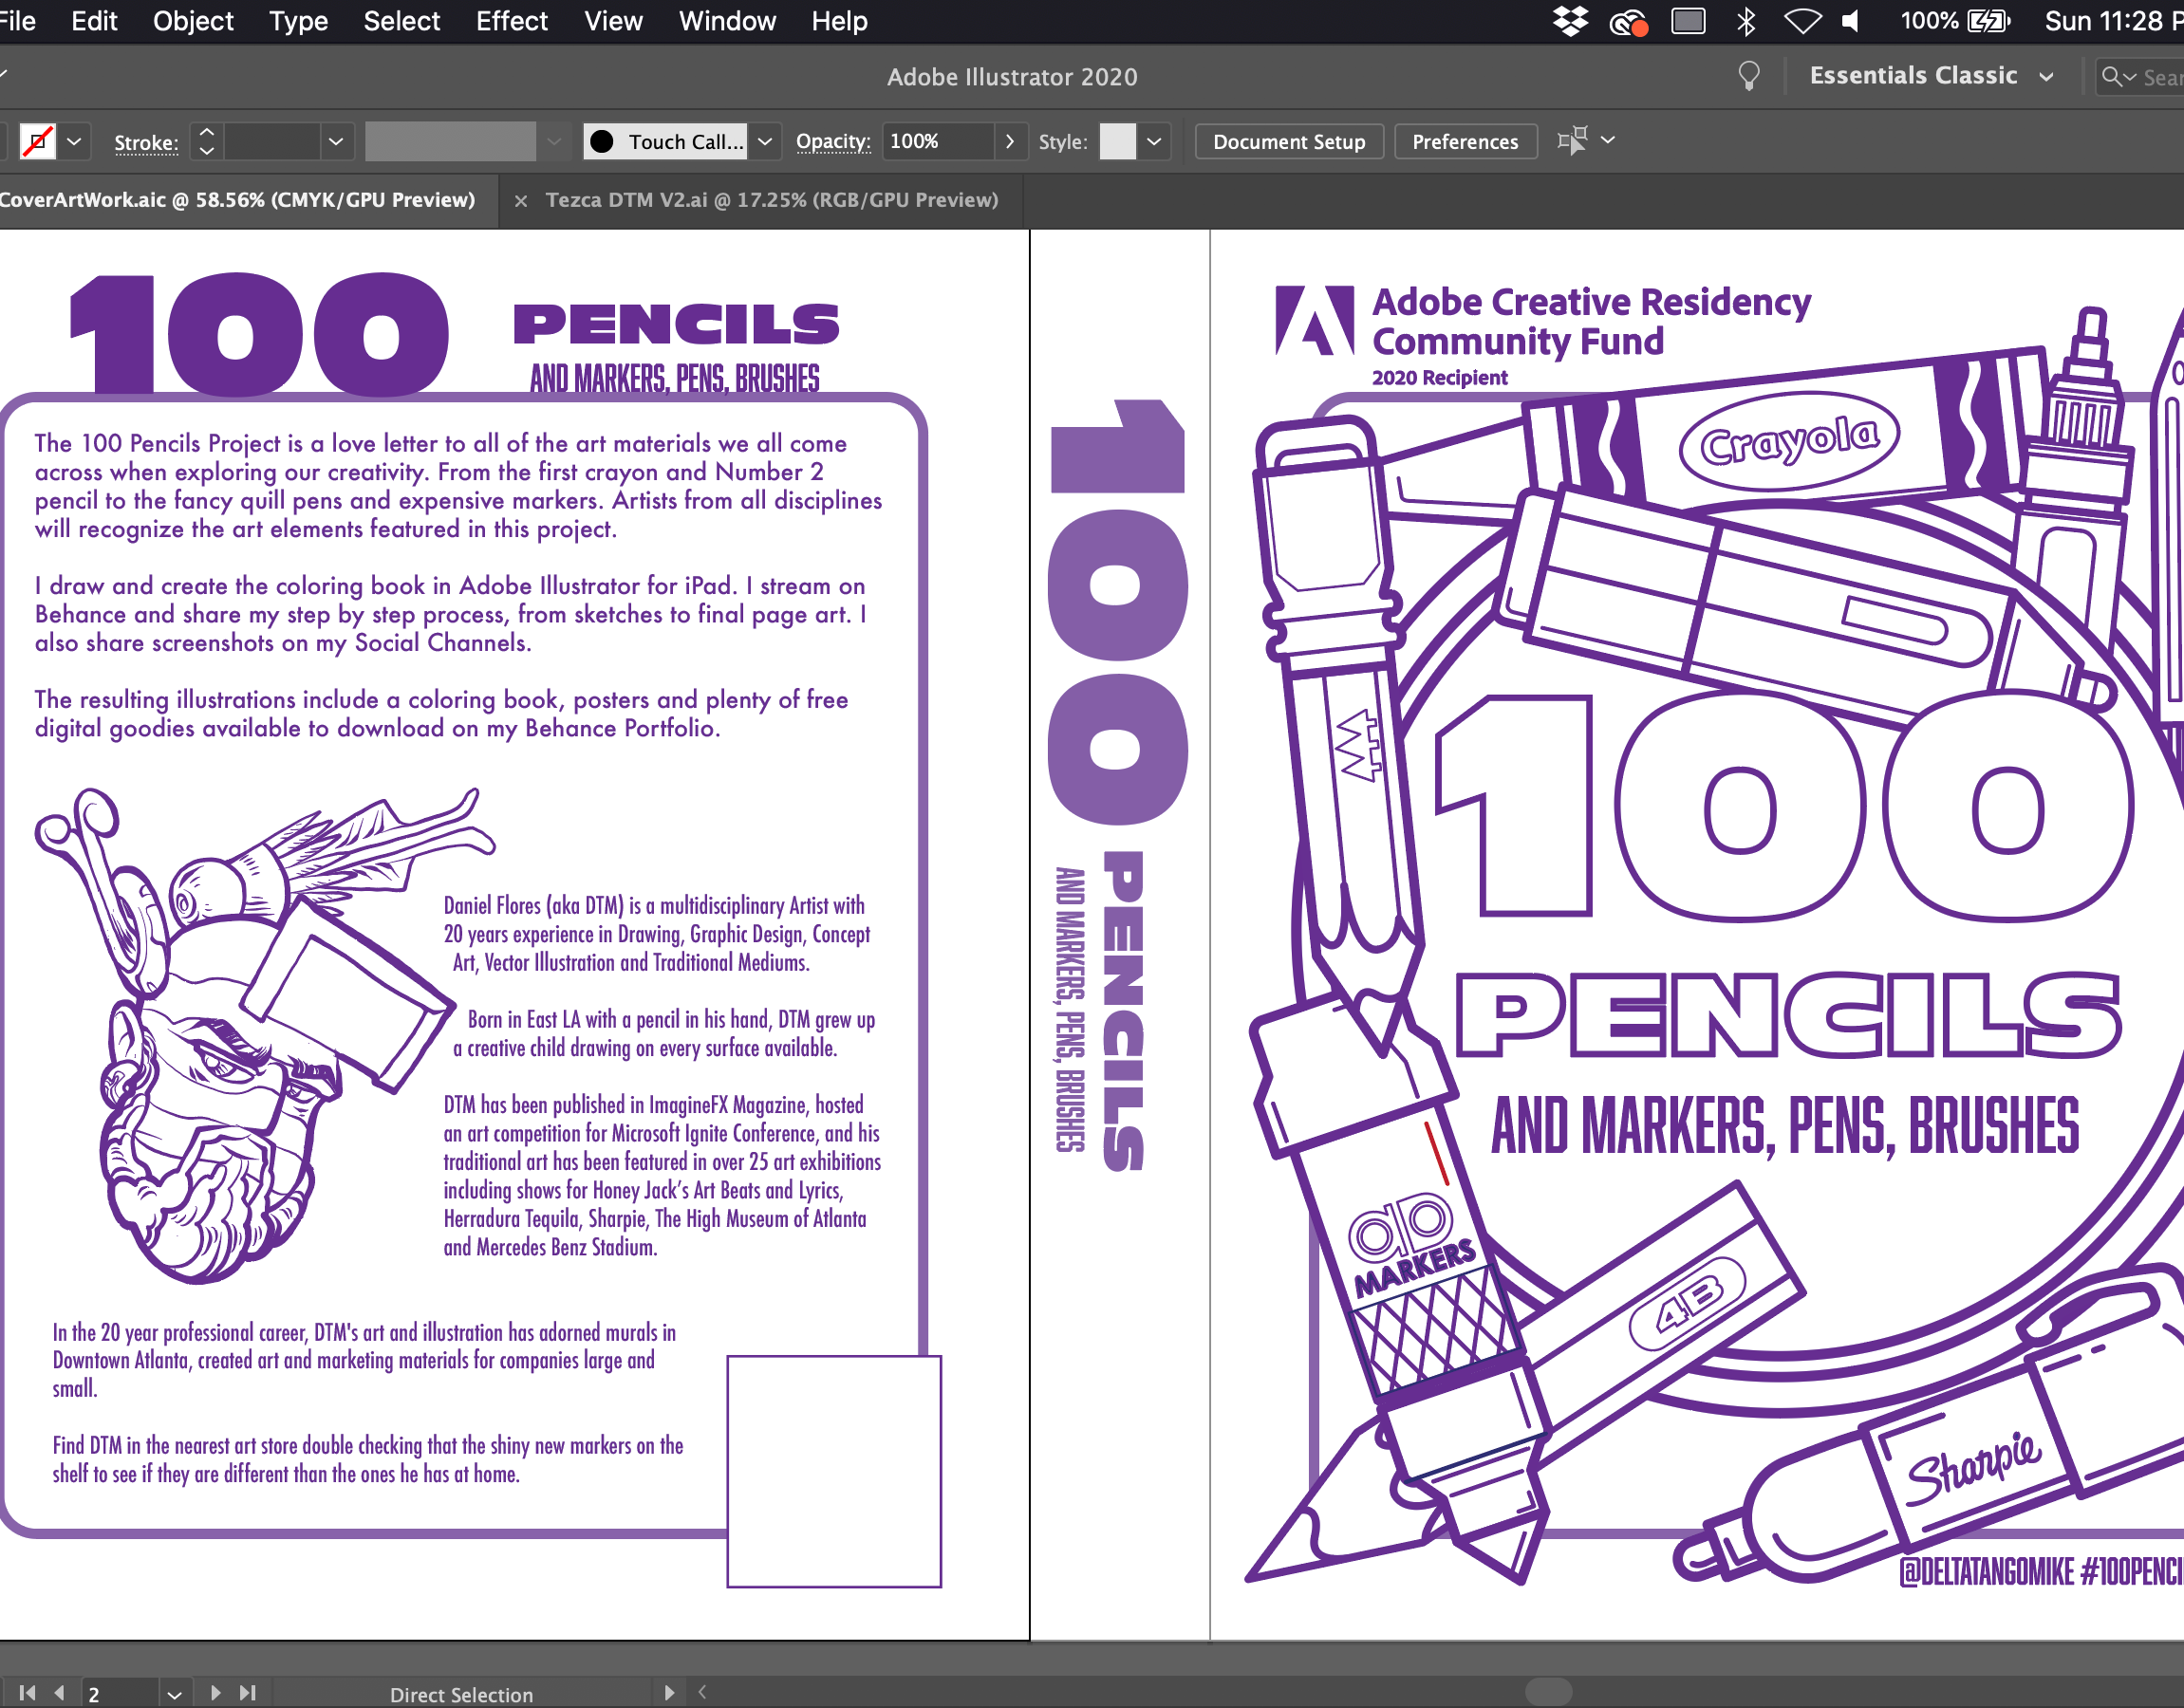Click the clock showing Sun 11:28

2112,21
